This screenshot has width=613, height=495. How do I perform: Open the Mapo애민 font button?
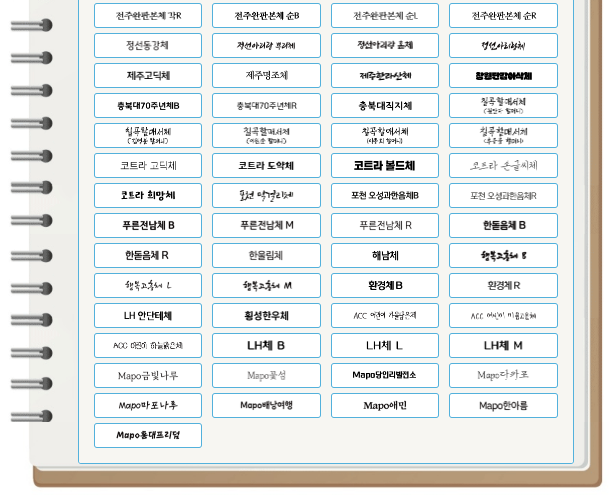point(385,405)
